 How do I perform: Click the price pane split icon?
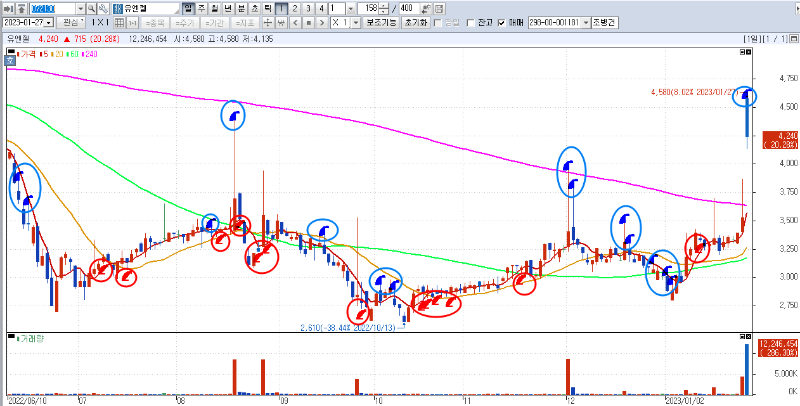(742, 52)
